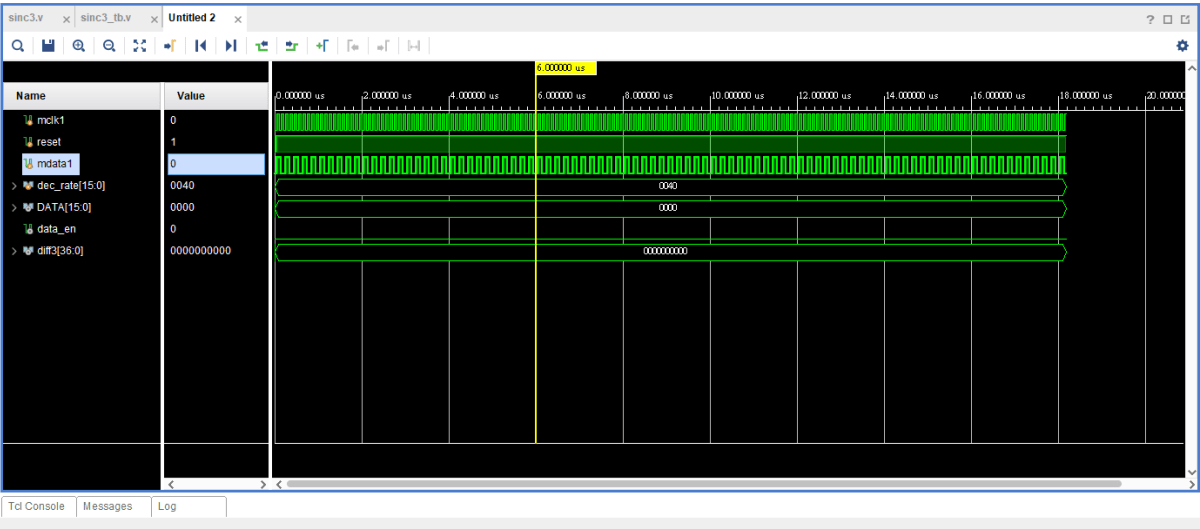This screenshot has width=1200, height=529.
Task: Select the Untitled 2 tab
Action: tap(192, 18)
